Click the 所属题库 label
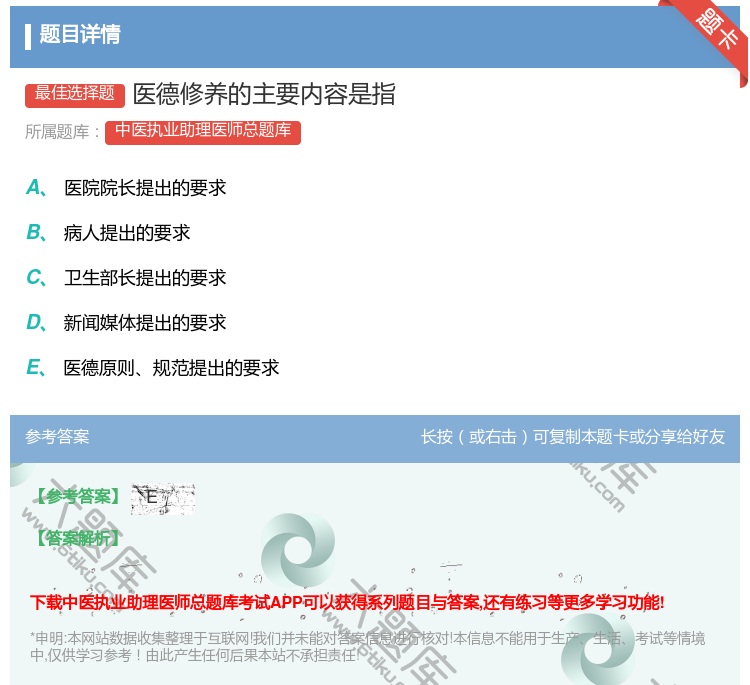Screen dimensions: 750x685 [x=62, y=132]
